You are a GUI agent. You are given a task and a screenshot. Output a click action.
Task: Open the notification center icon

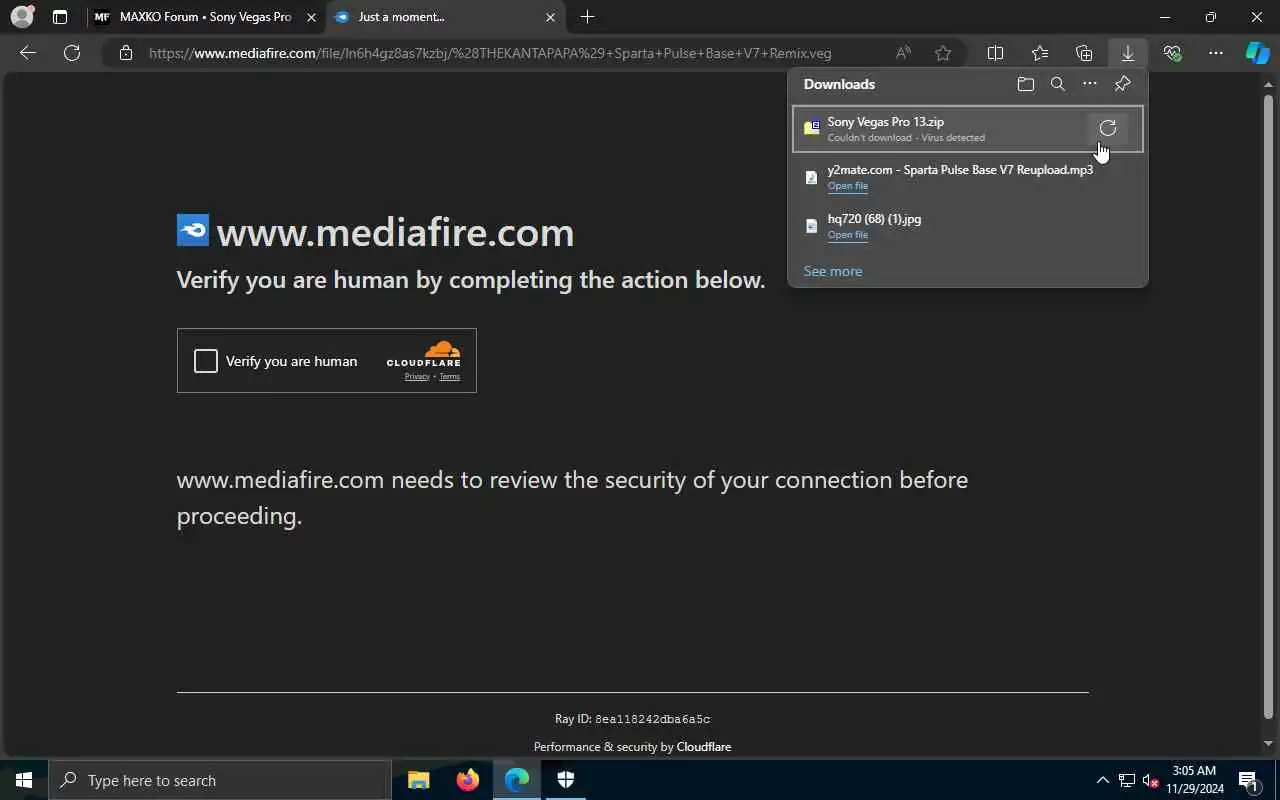(x=1248, y=780)
